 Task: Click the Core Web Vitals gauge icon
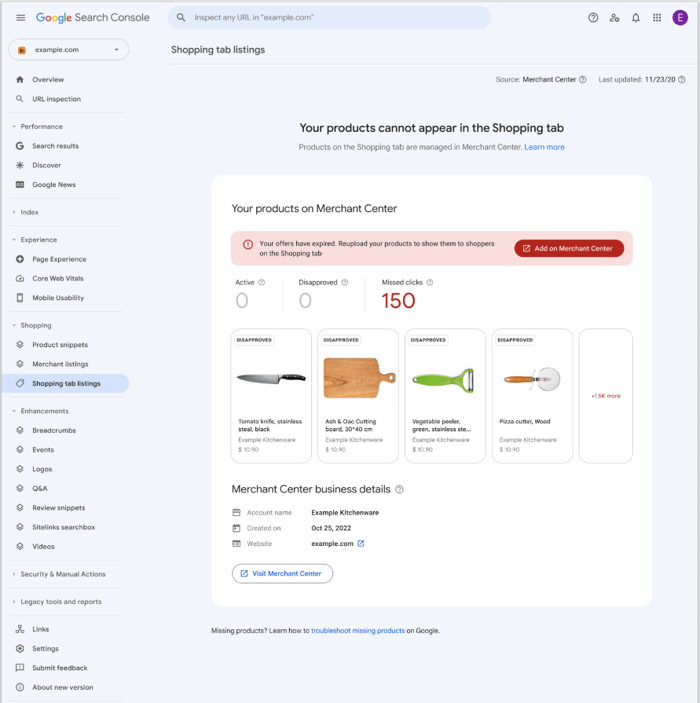point(20,278)
